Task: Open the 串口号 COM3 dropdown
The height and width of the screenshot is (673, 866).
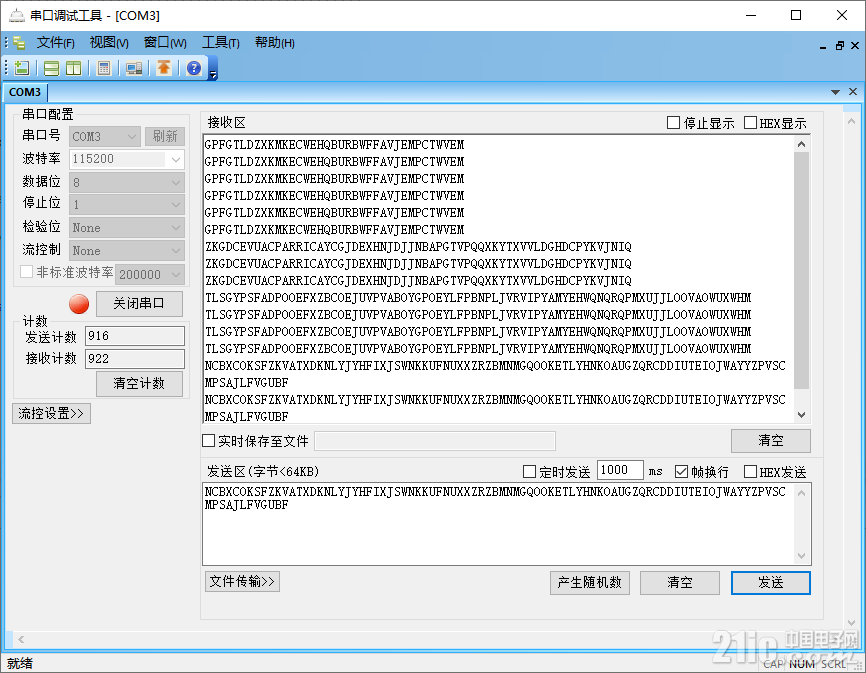Action: [x=104, y=136]
